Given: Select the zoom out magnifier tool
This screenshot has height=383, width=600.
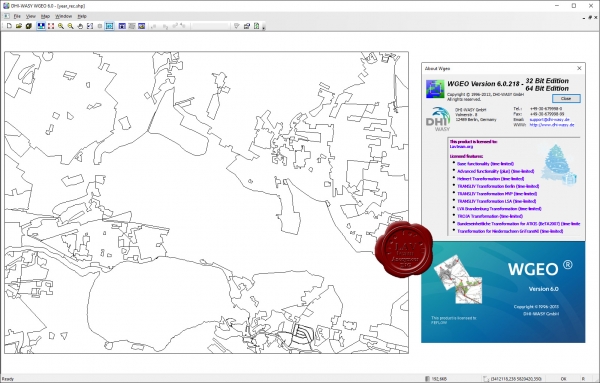Looking at the screenshot, I should 70,26.
